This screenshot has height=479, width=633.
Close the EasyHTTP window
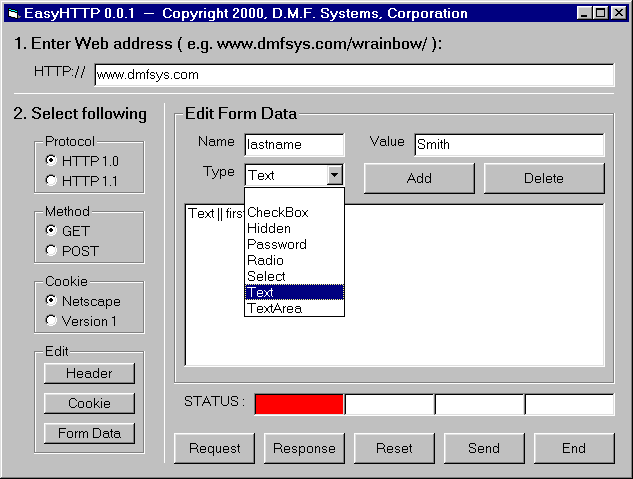click(x=618, y=13)
